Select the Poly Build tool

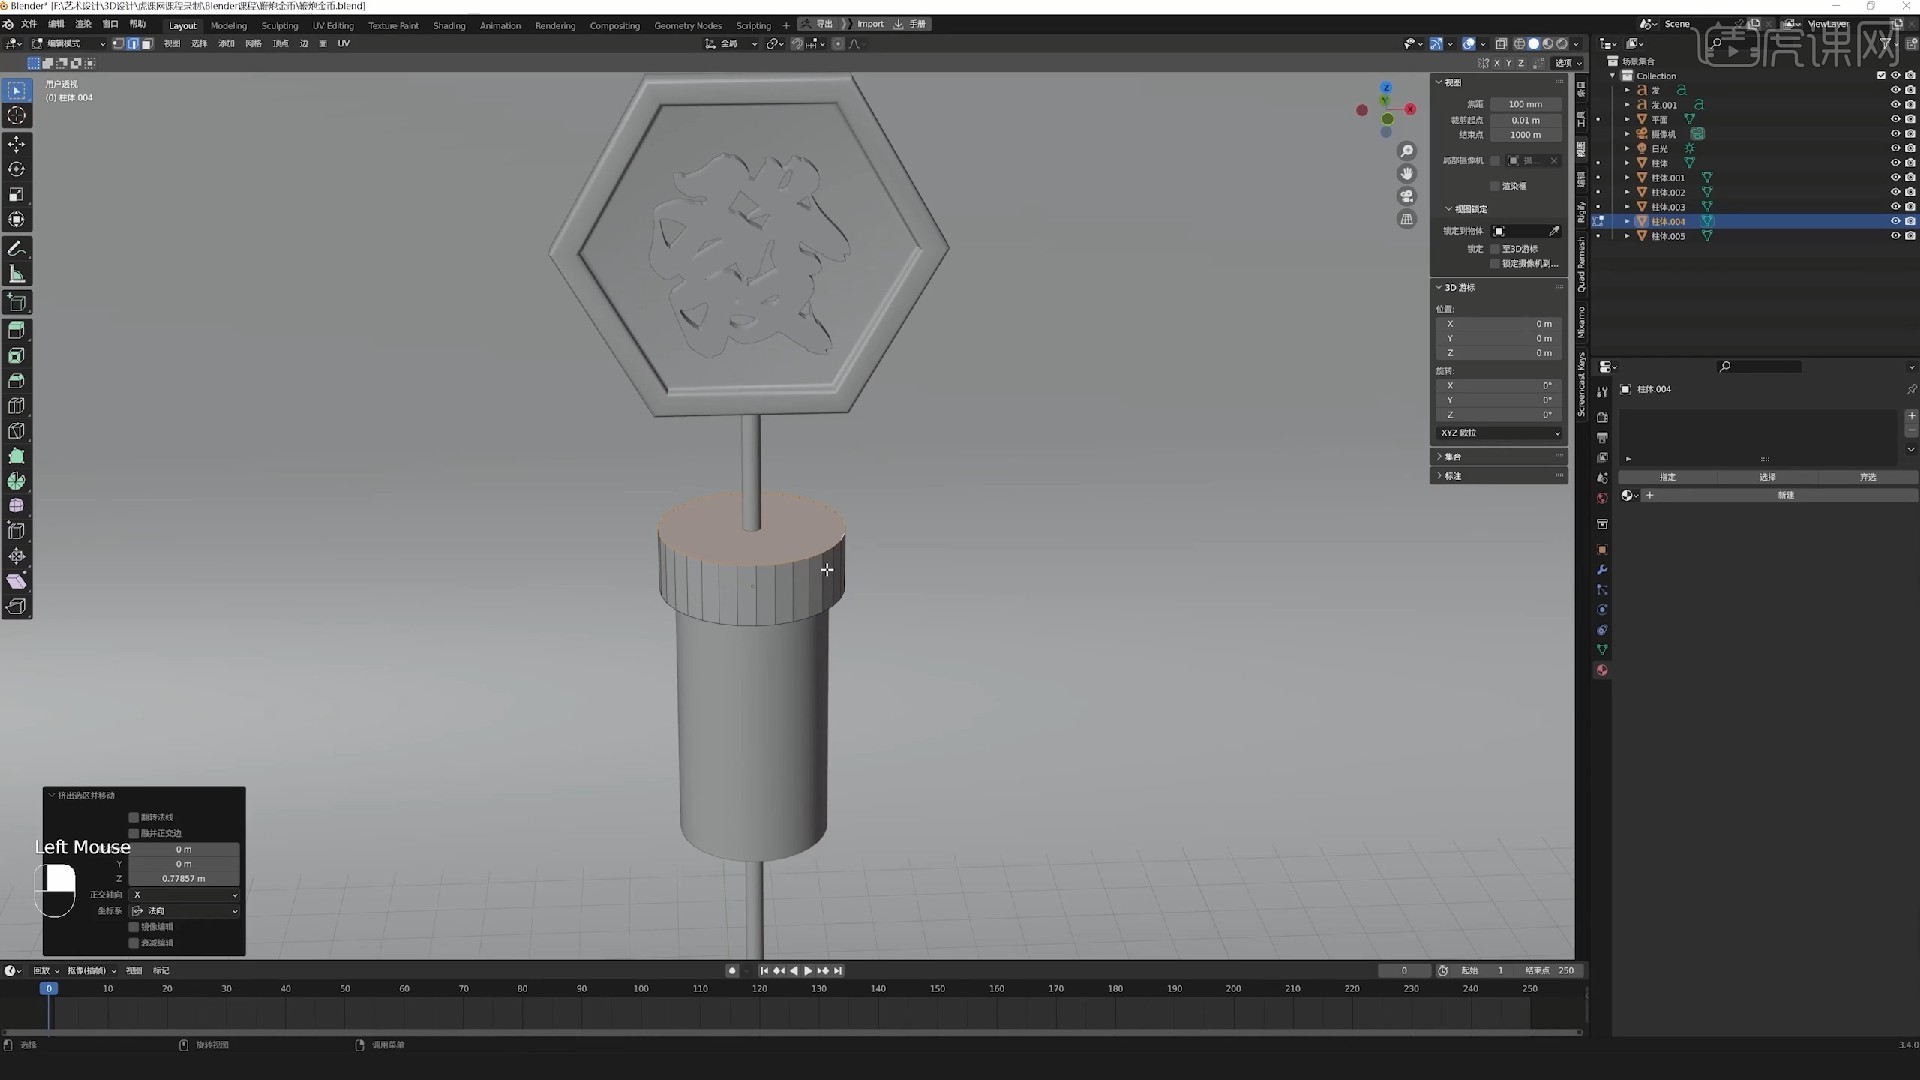point(17,456)
